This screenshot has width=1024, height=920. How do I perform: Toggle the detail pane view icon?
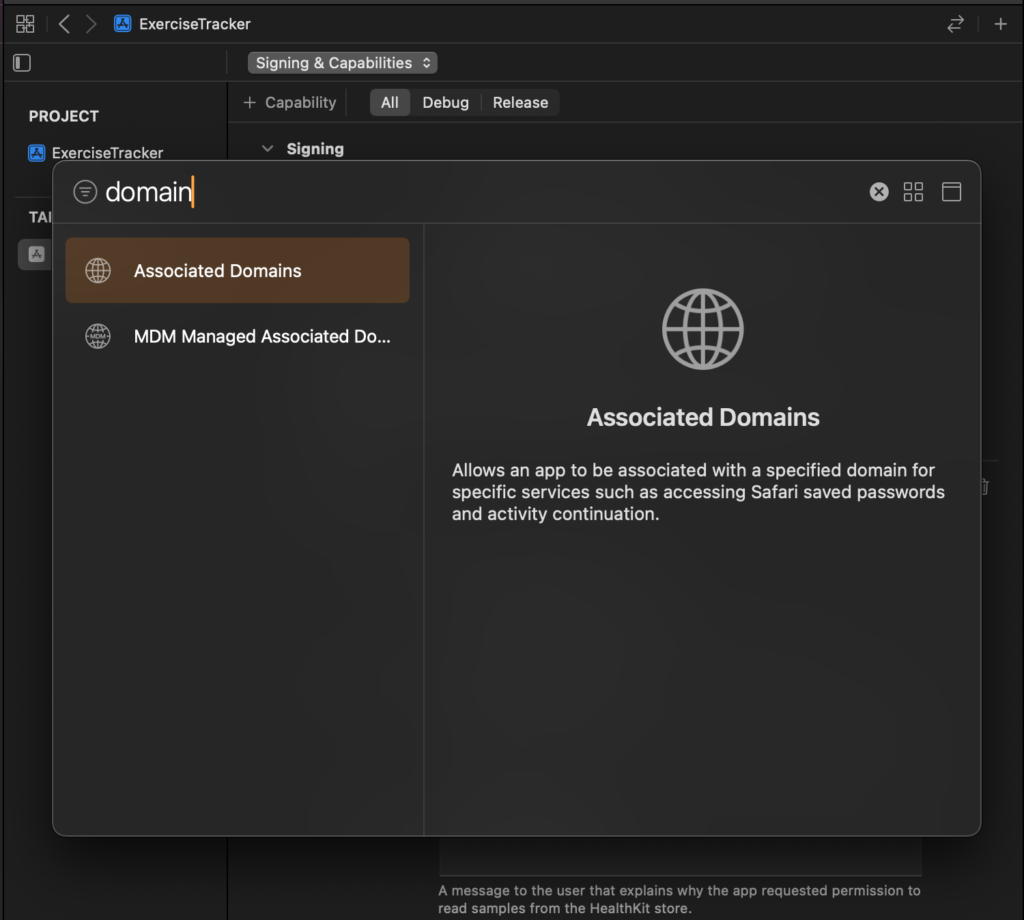952,192
